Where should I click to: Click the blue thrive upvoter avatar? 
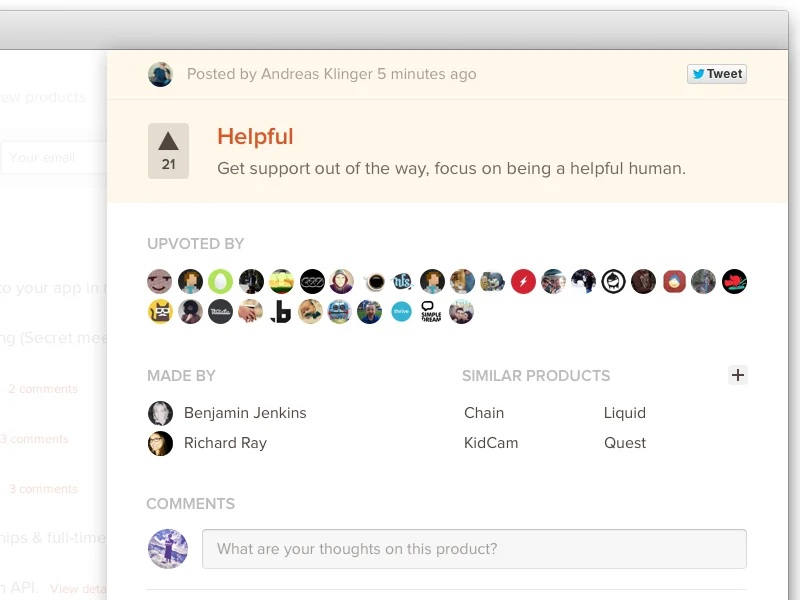coord(401,312)
